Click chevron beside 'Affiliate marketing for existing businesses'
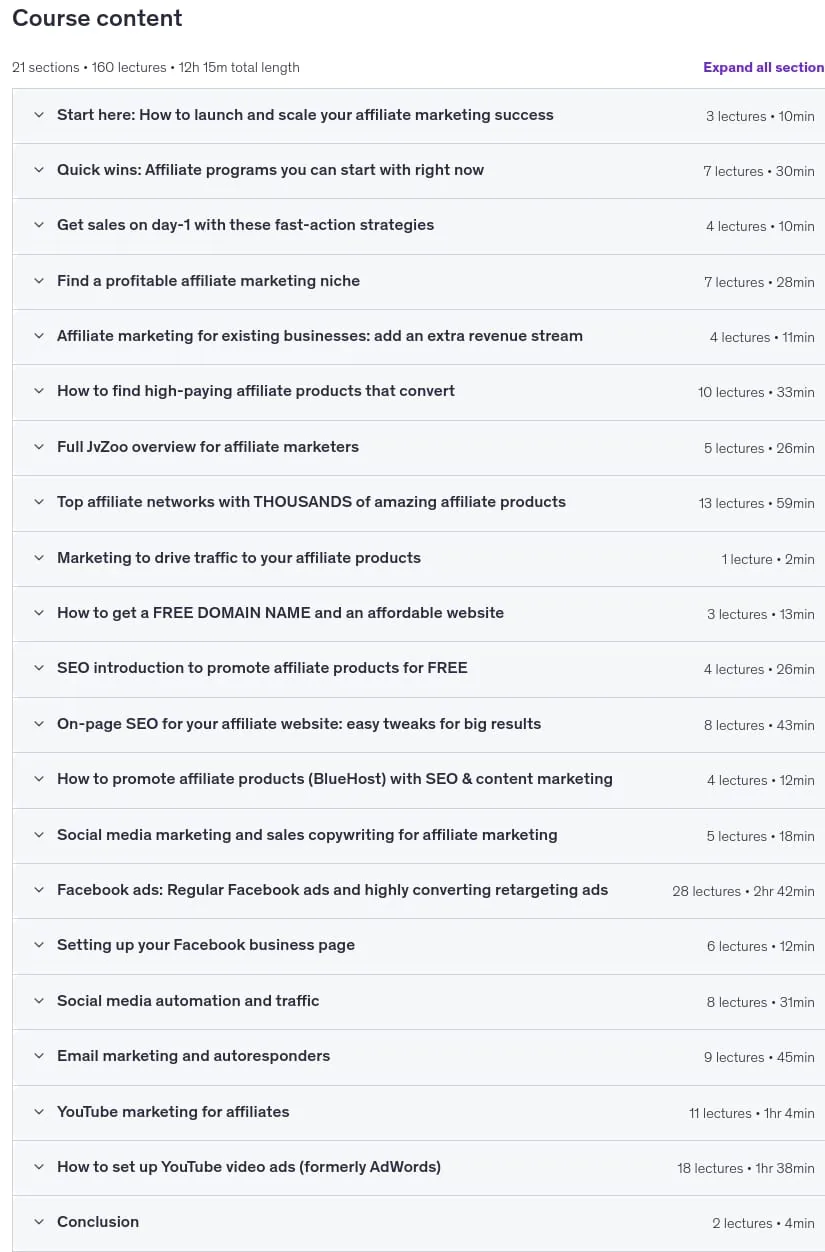Screen dimensions: 825x1252 point(39,336)
